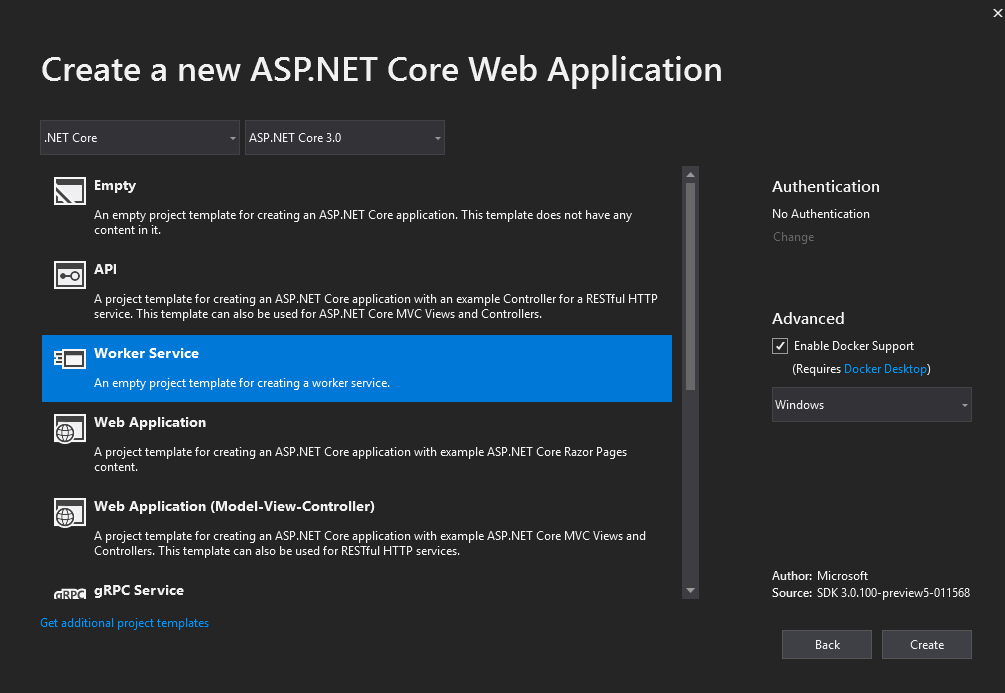Click Get additional project templates
Screen dimensions: 1005x693
[x=124, y=622]
